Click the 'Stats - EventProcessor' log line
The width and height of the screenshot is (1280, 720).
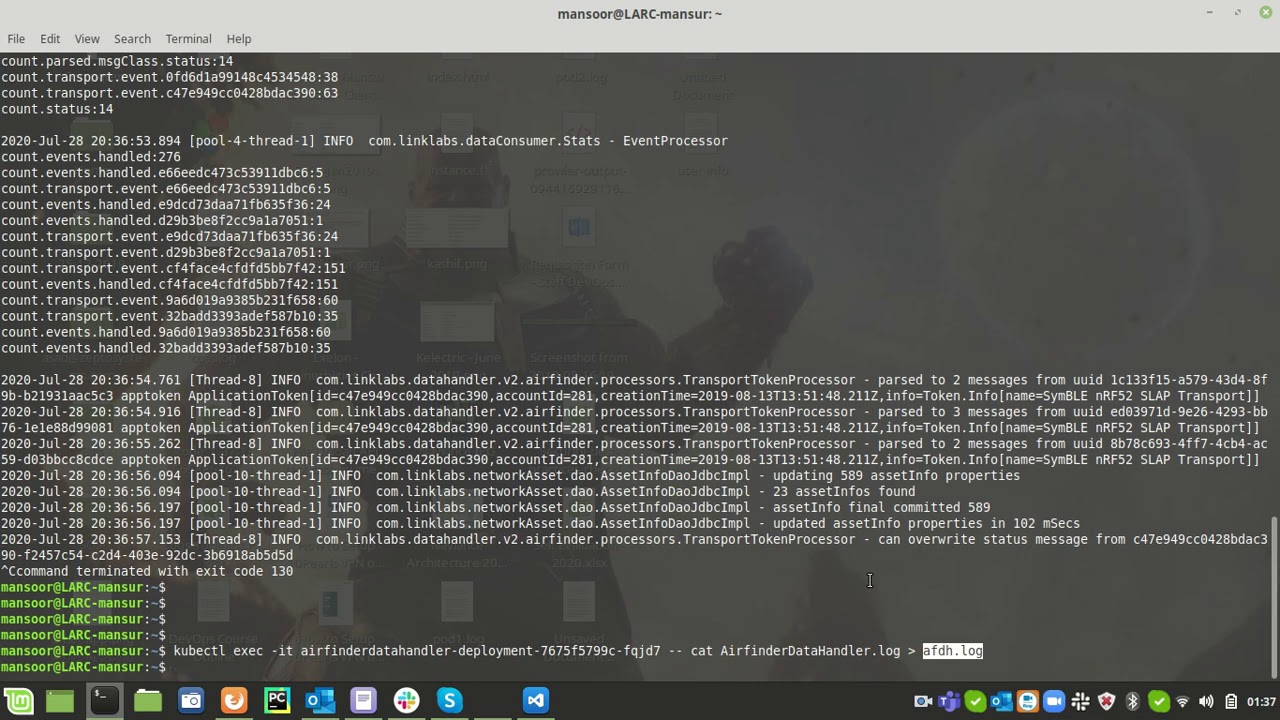(x=364, y=141)
